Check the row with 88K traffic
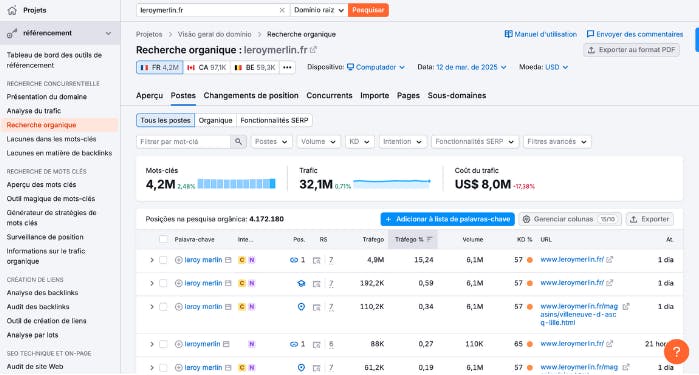 pos(164,344)
